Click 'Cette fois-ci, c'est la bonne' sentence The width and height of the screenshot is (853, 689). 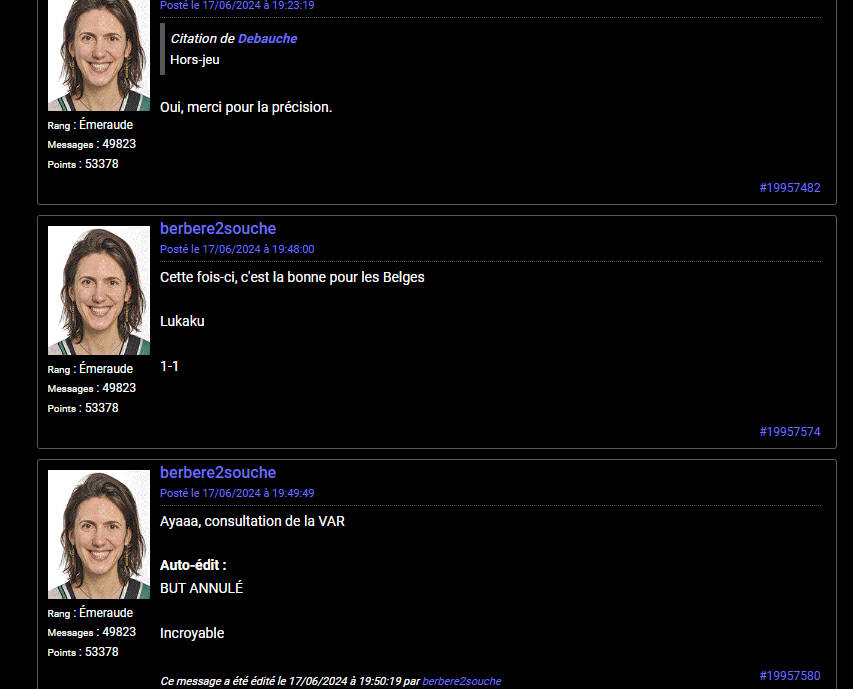(x=292, y=277)
